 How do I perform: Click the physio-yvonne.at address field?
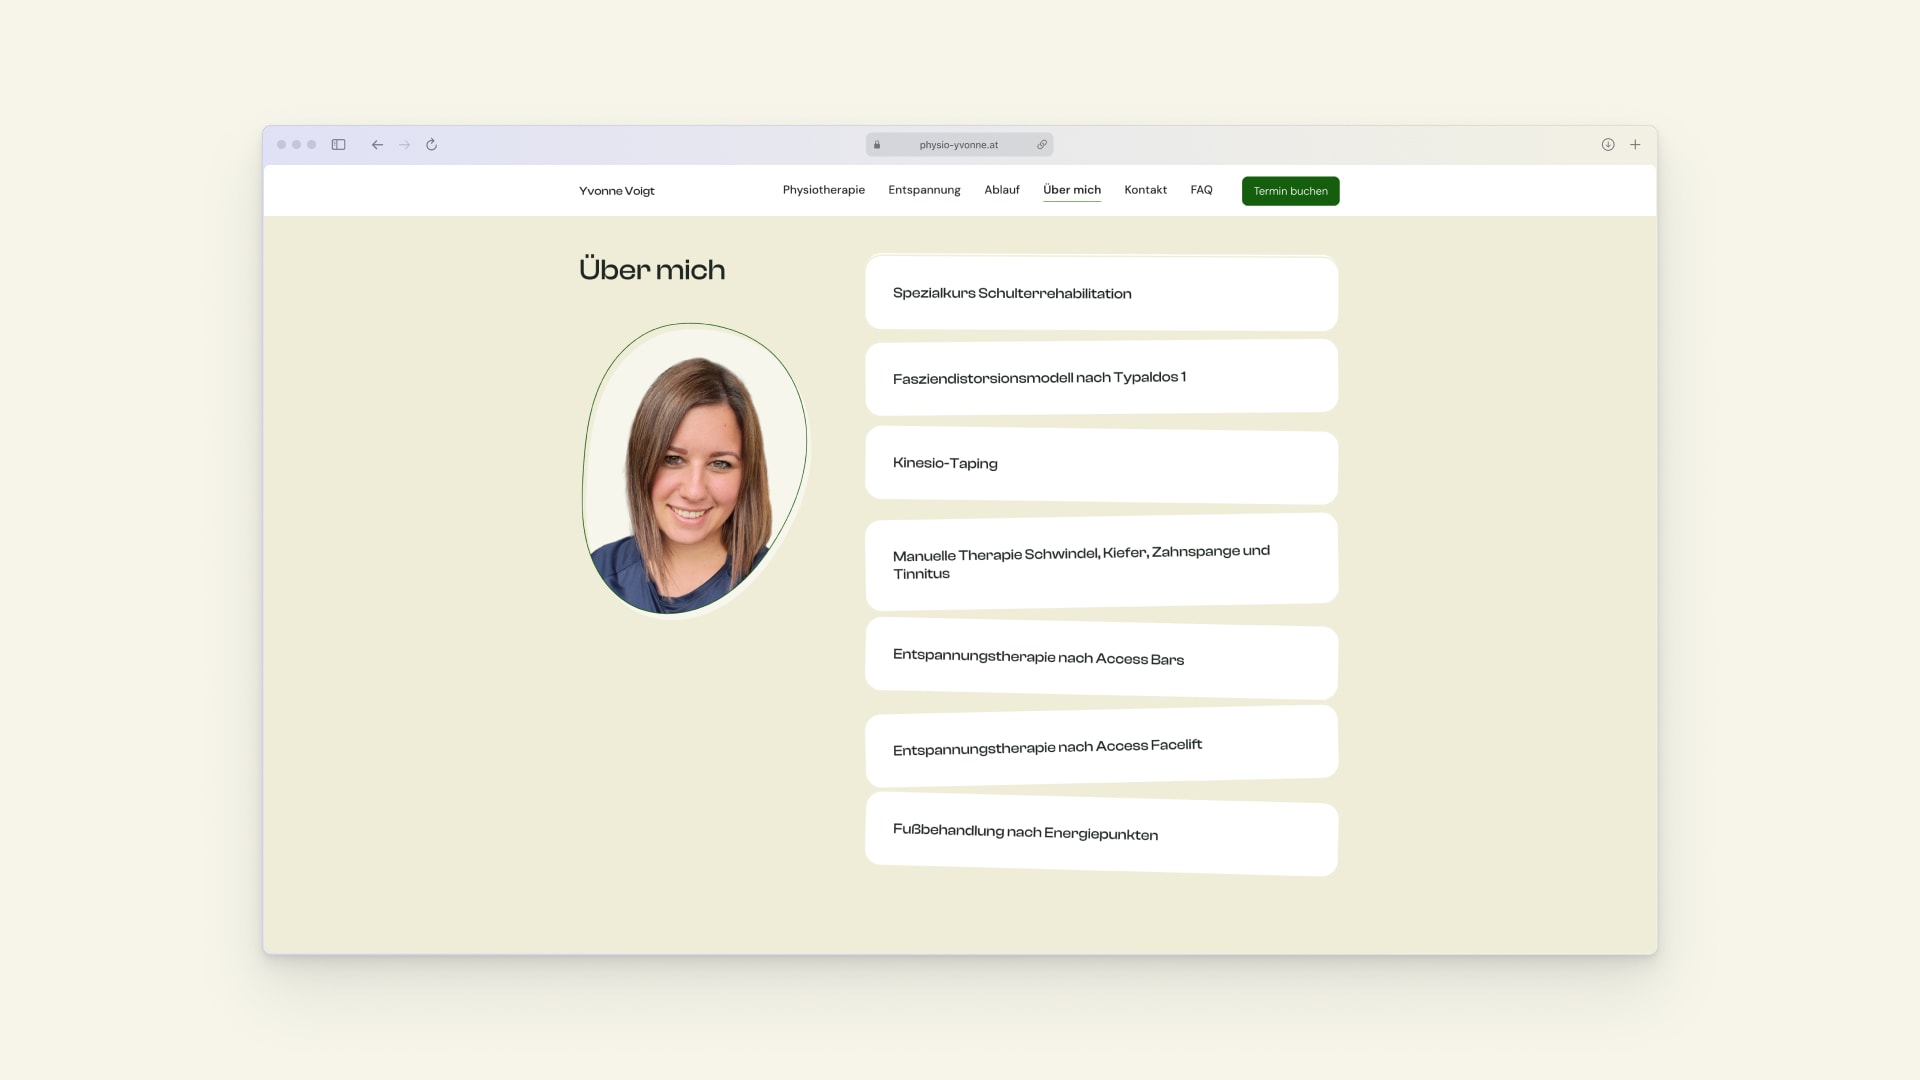coord(958,145)
